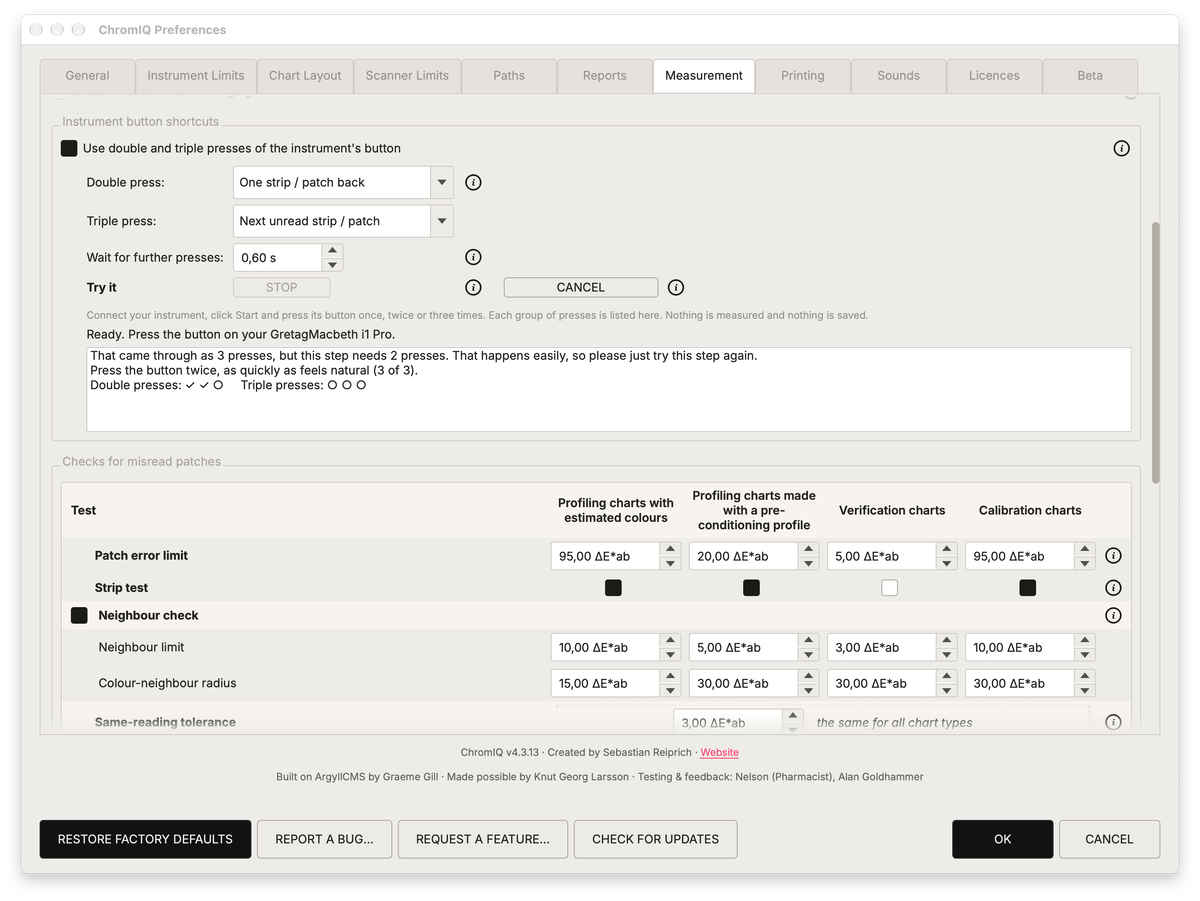Enable Strip test for Verification charts

pos(889,588)
